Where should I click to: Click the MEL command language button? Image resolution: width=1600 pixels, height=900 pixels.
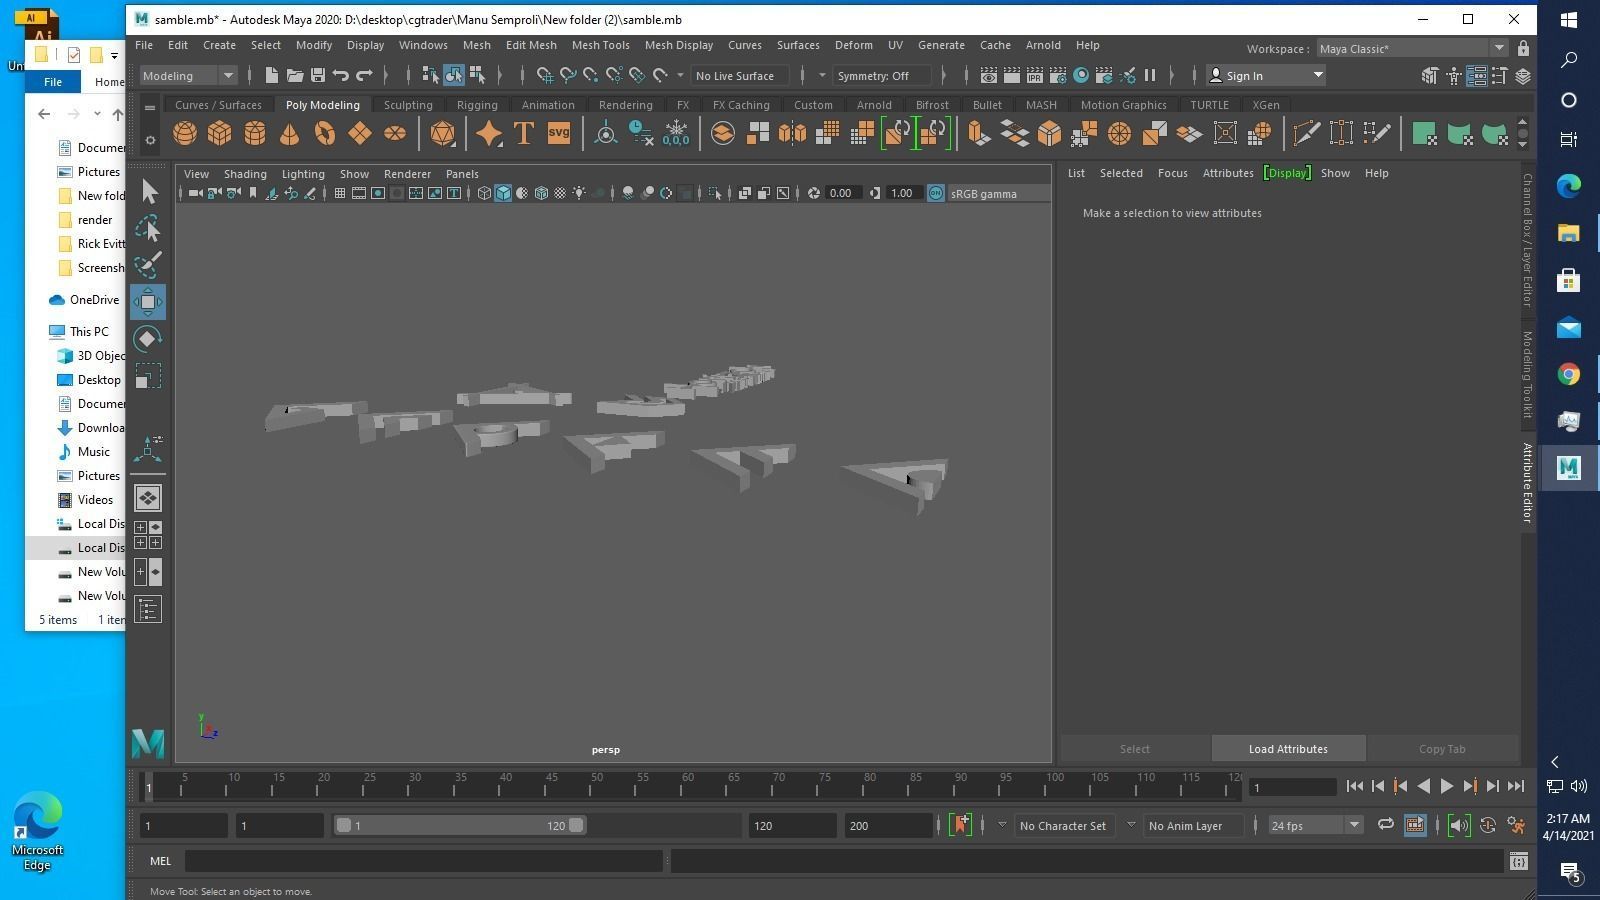(160, 861)
